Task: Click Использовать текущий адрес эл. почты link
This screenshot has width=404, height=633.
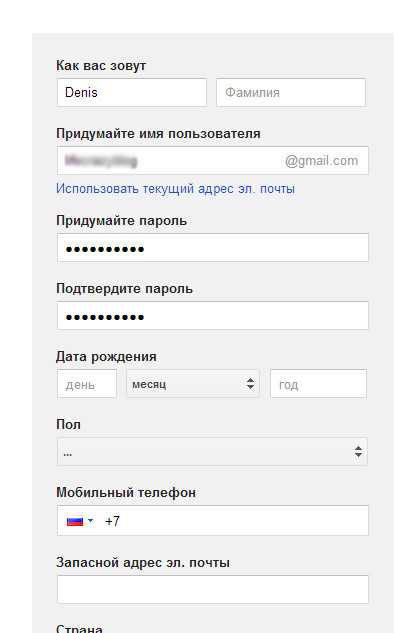Action: [x=176, y=189]
